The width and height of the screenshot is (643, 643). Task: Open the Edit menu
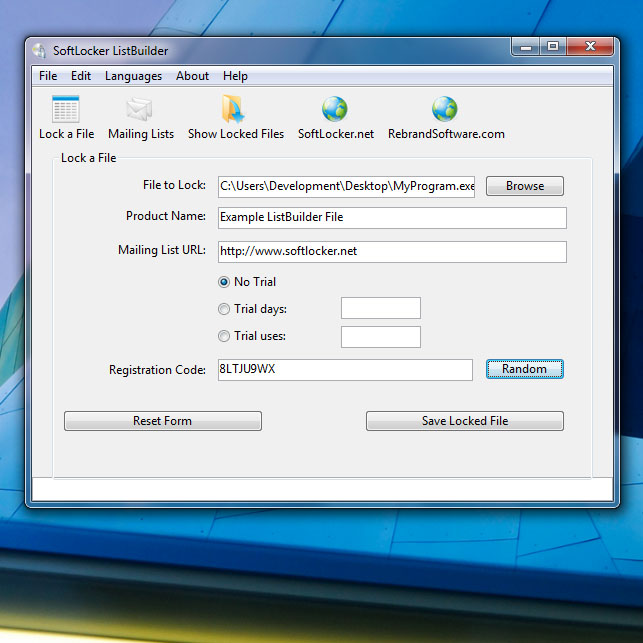pos(81,76)
